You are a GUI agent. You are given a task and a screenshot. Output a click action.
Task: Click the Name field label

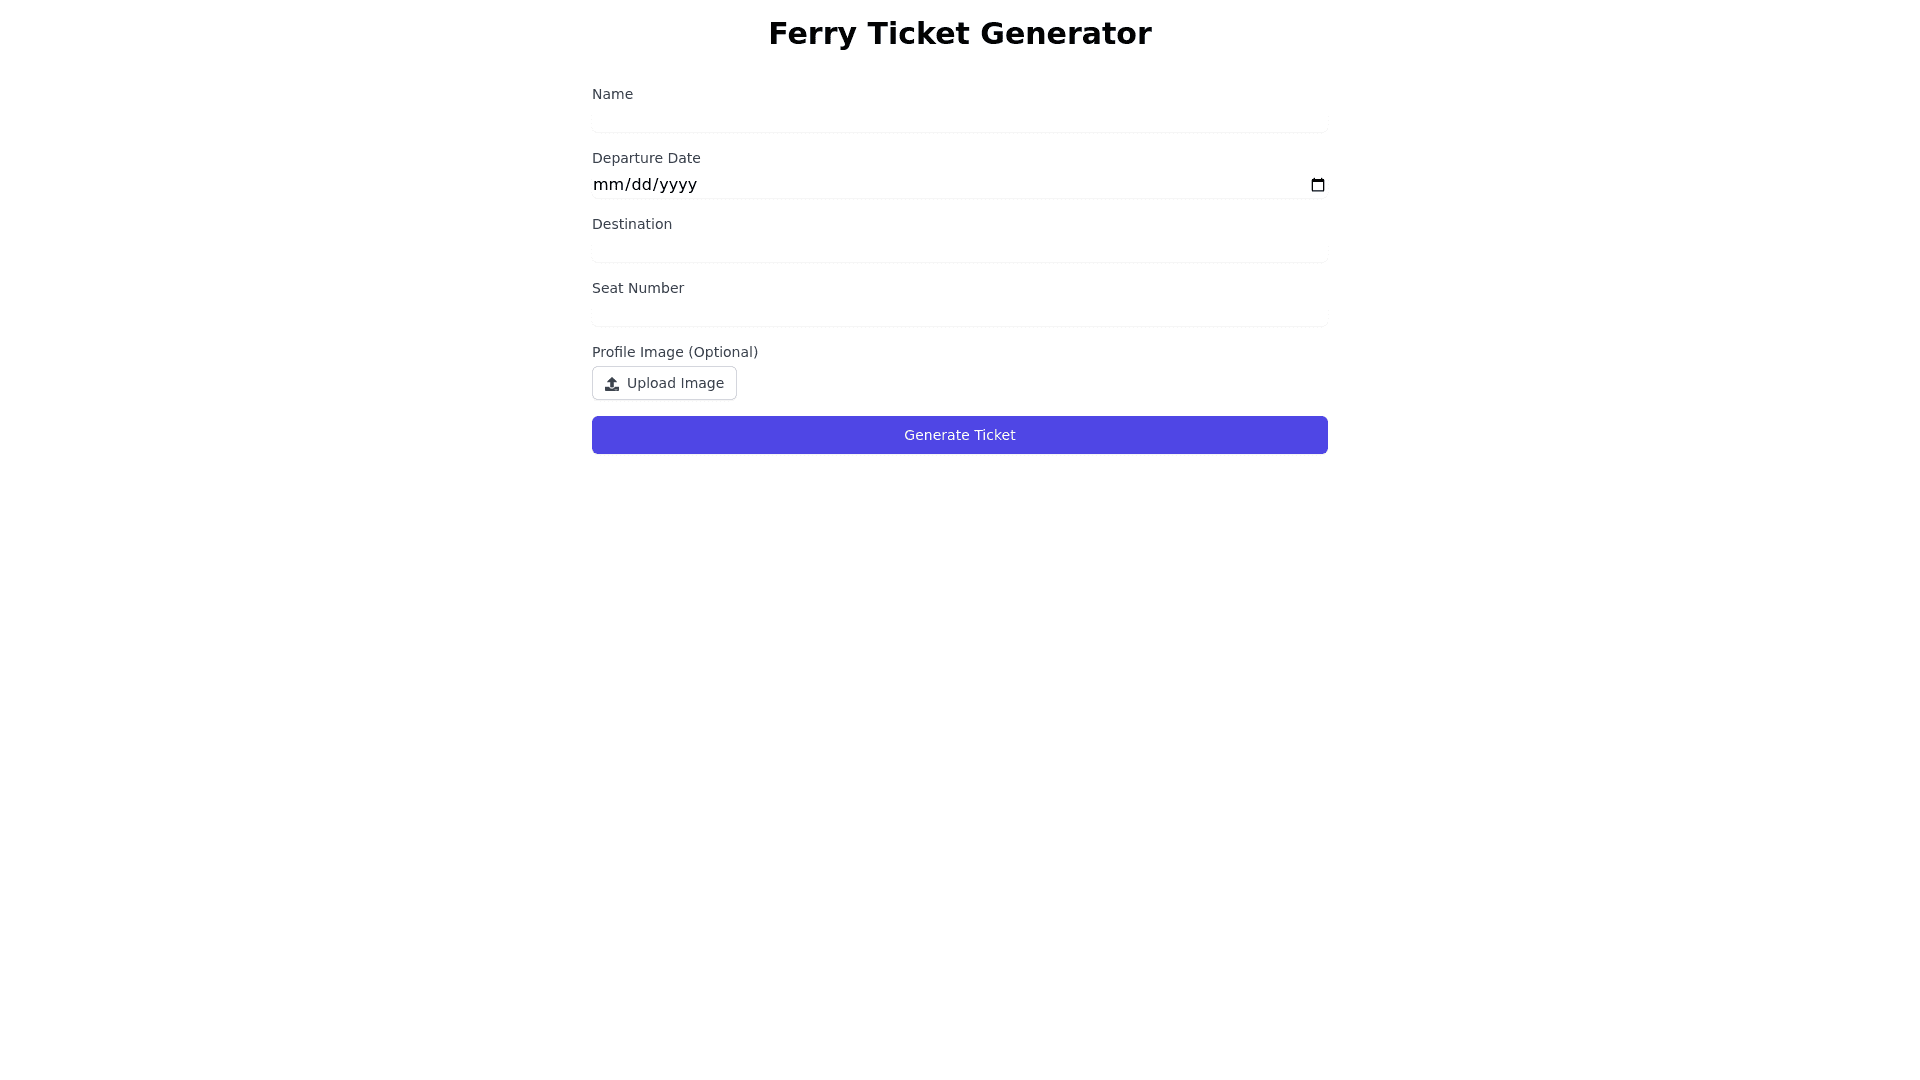(x=612, y=94)
